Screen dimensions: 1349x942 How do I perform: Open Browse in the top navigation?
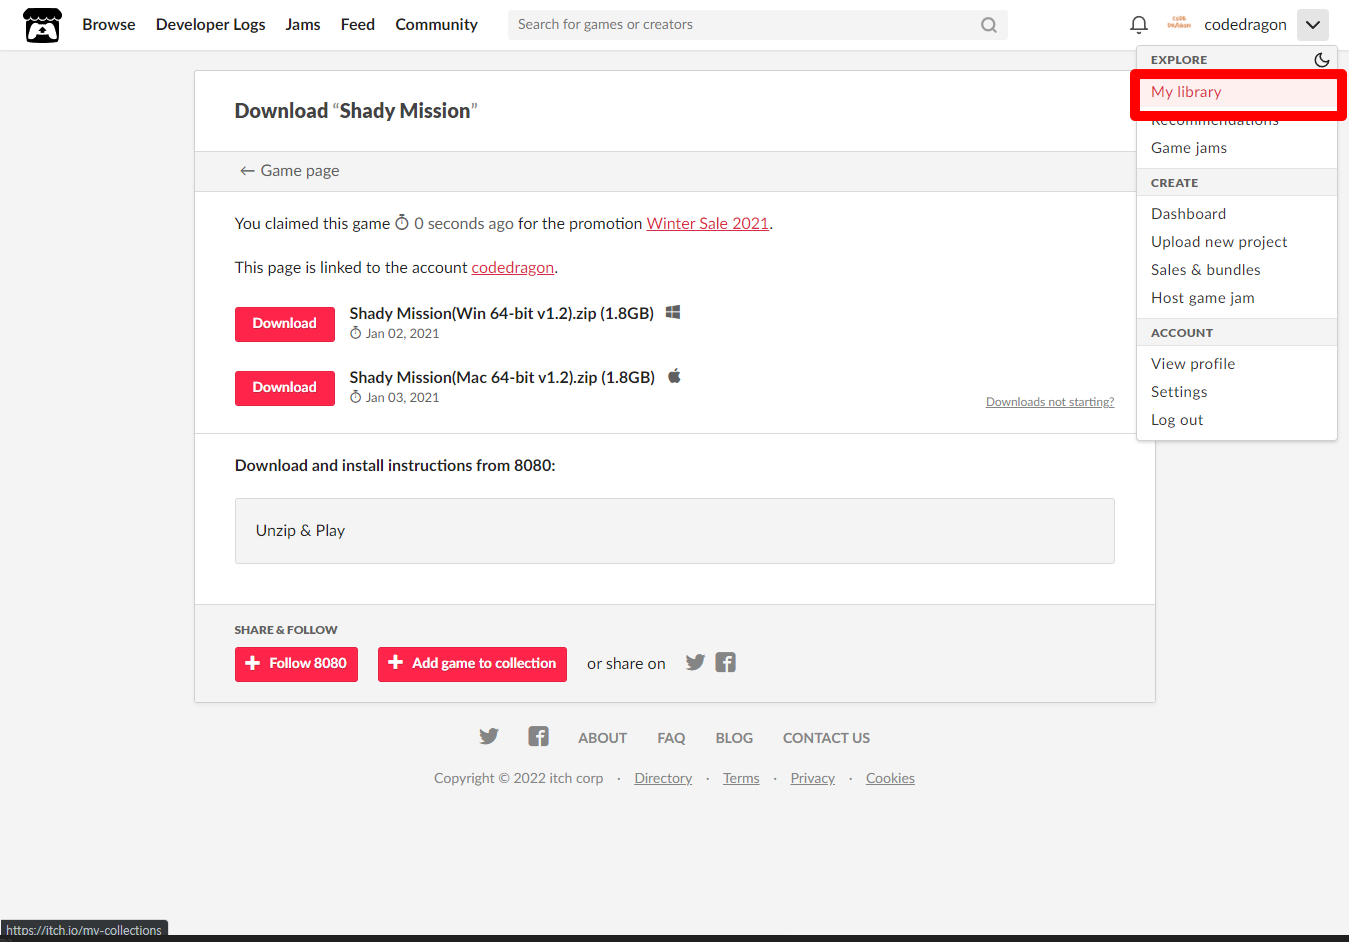point(109,25)
